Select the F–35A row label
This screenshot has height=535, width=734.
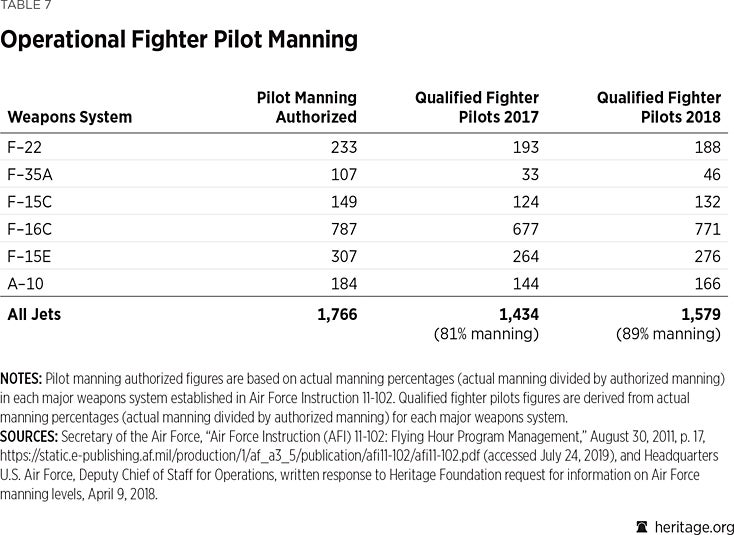click(30, 174)
